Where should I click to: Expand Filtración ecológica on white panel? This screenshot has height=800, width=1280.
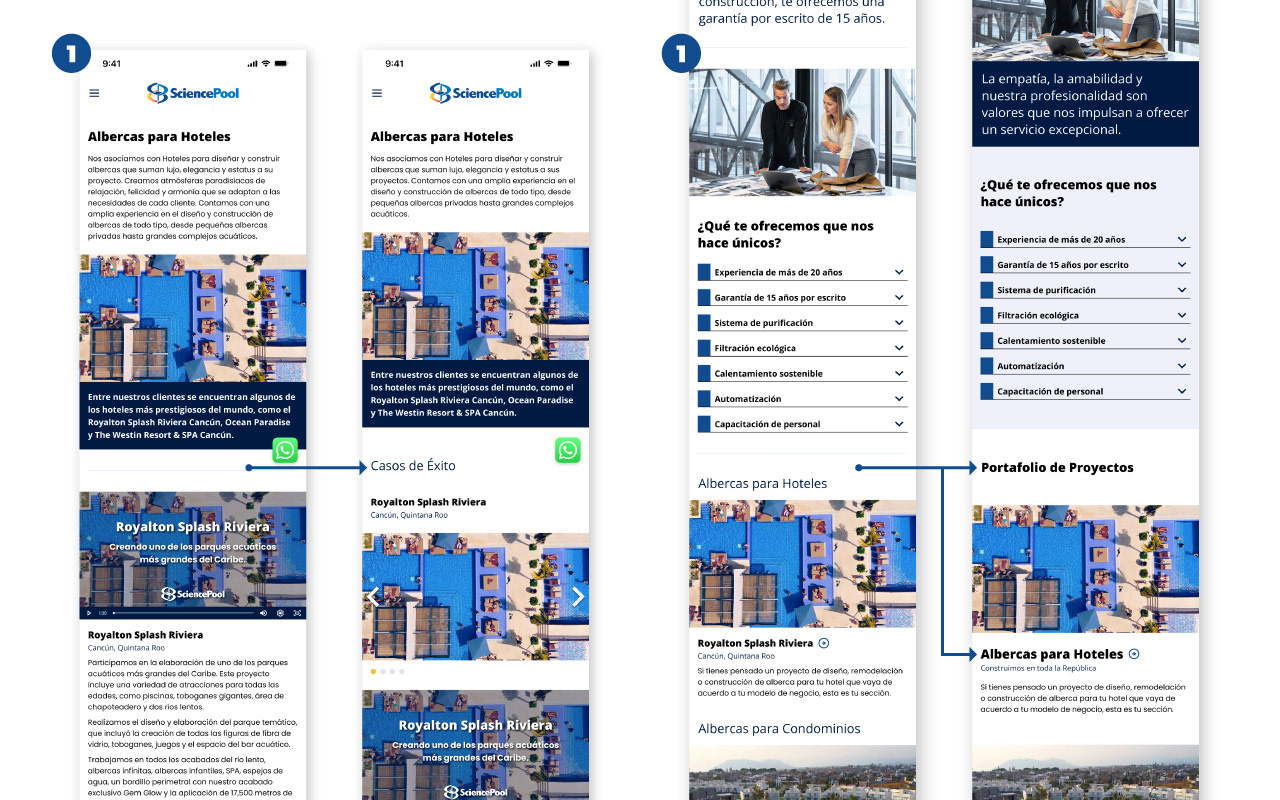point(802,348)
